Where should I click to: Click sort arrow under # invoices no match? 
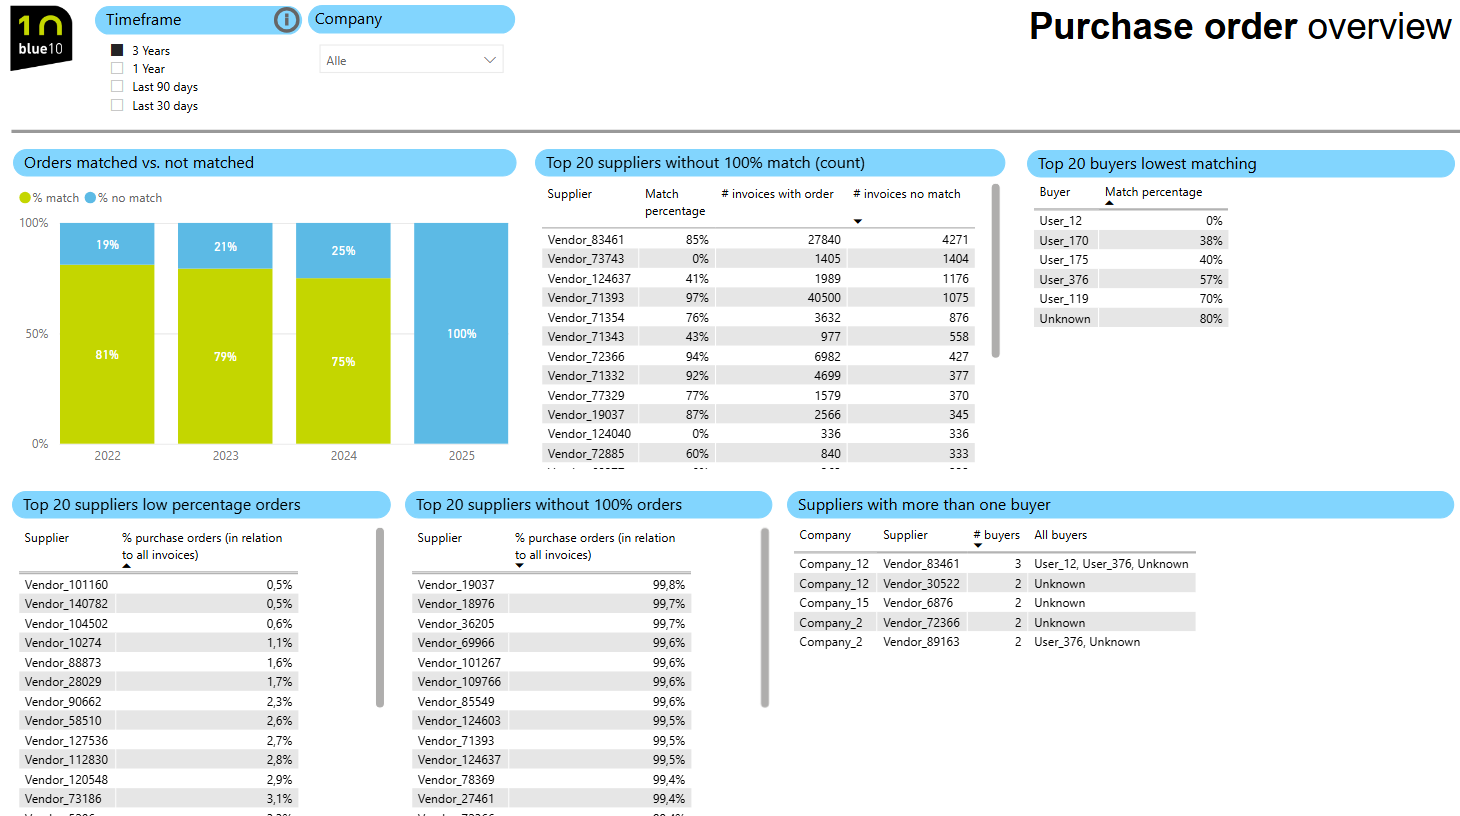pyautogui.click(x=857, y=221)
